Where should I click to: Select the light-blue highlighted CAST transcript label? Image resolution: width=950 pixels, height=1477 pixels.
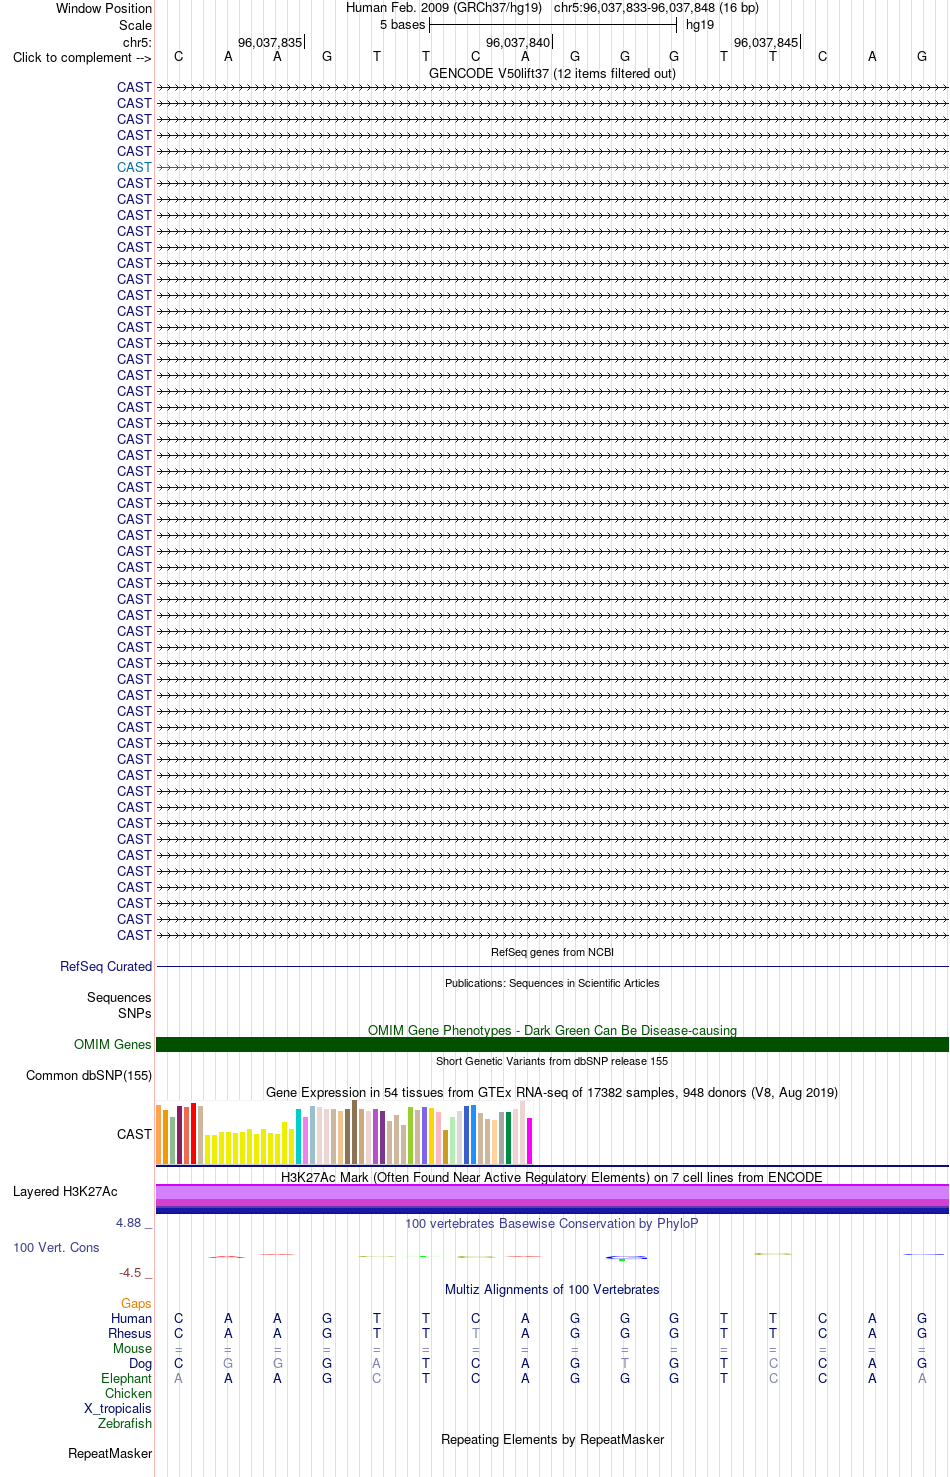[x=134, y=167]
